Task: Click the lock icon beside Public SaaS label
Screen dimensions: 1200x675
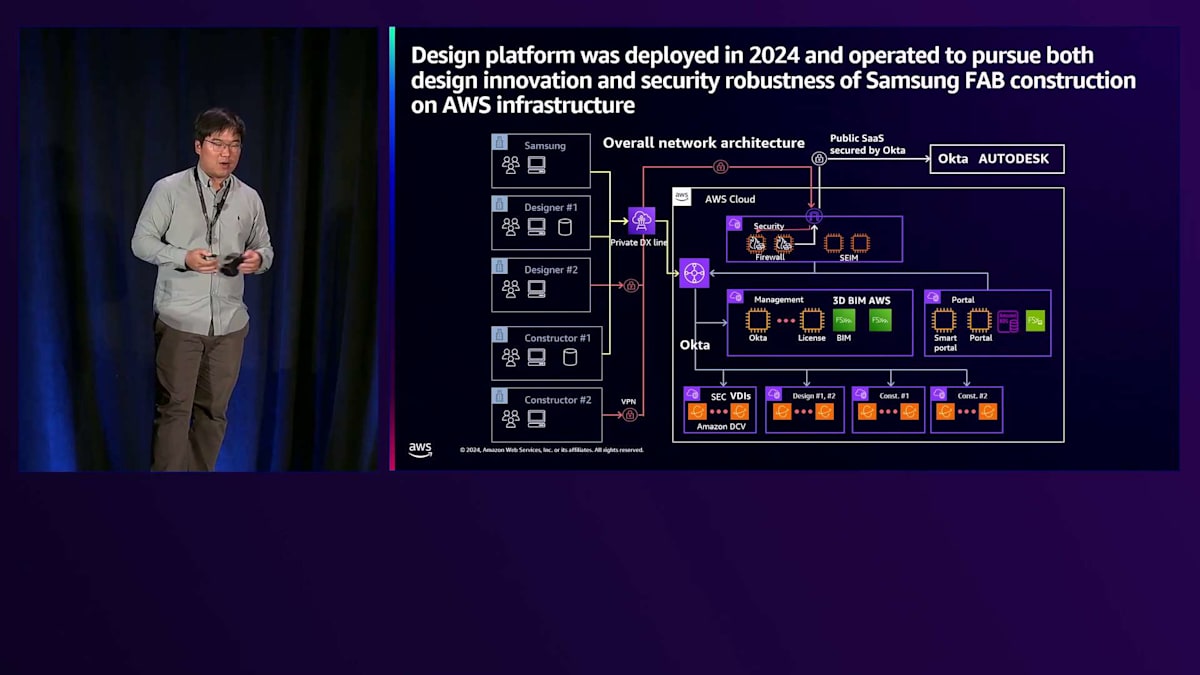Action: click(819, 158)
